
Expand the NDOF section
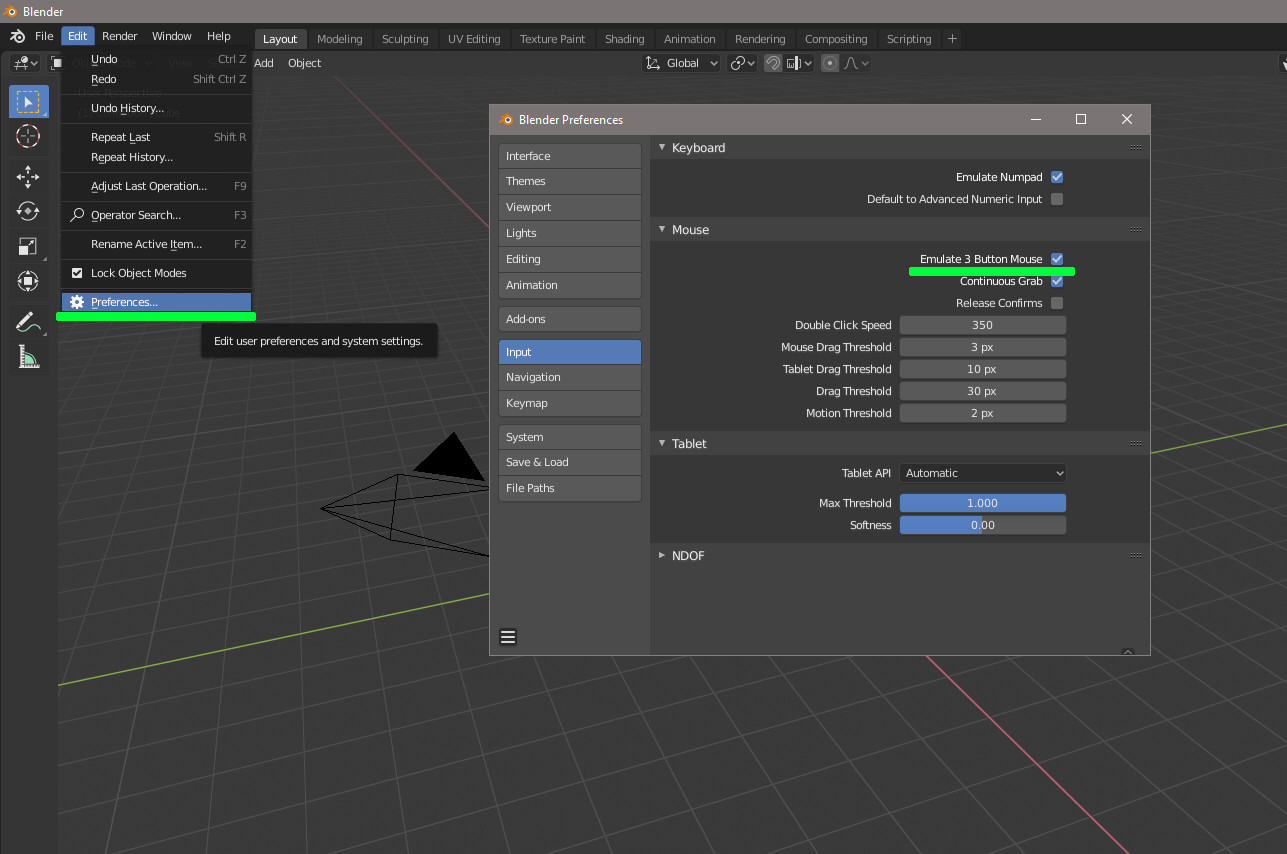[662, 555]
